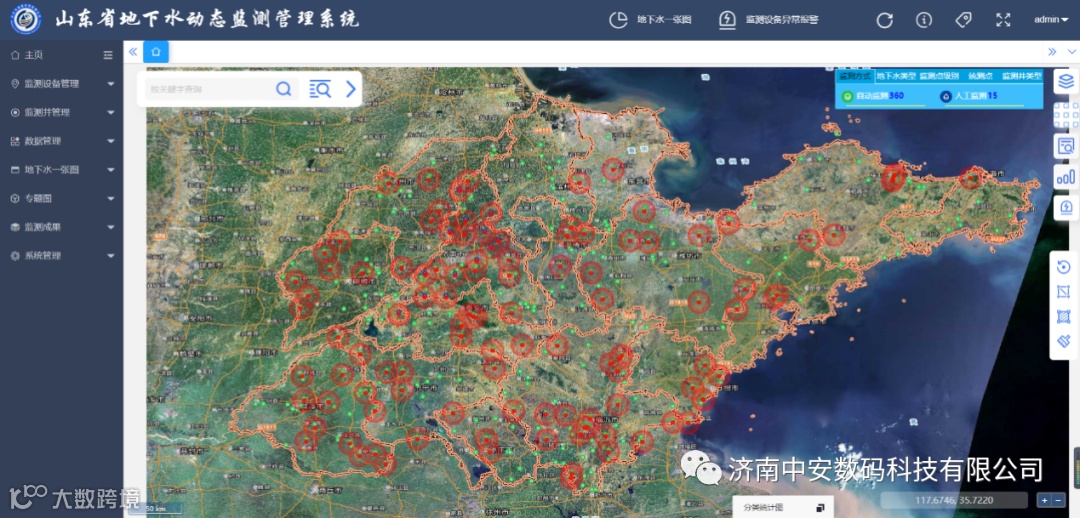The width and height of the screenshot is (1080, 518).
Task: Open the 地下水一张图 header shortcut
Action: coord(650,20)
